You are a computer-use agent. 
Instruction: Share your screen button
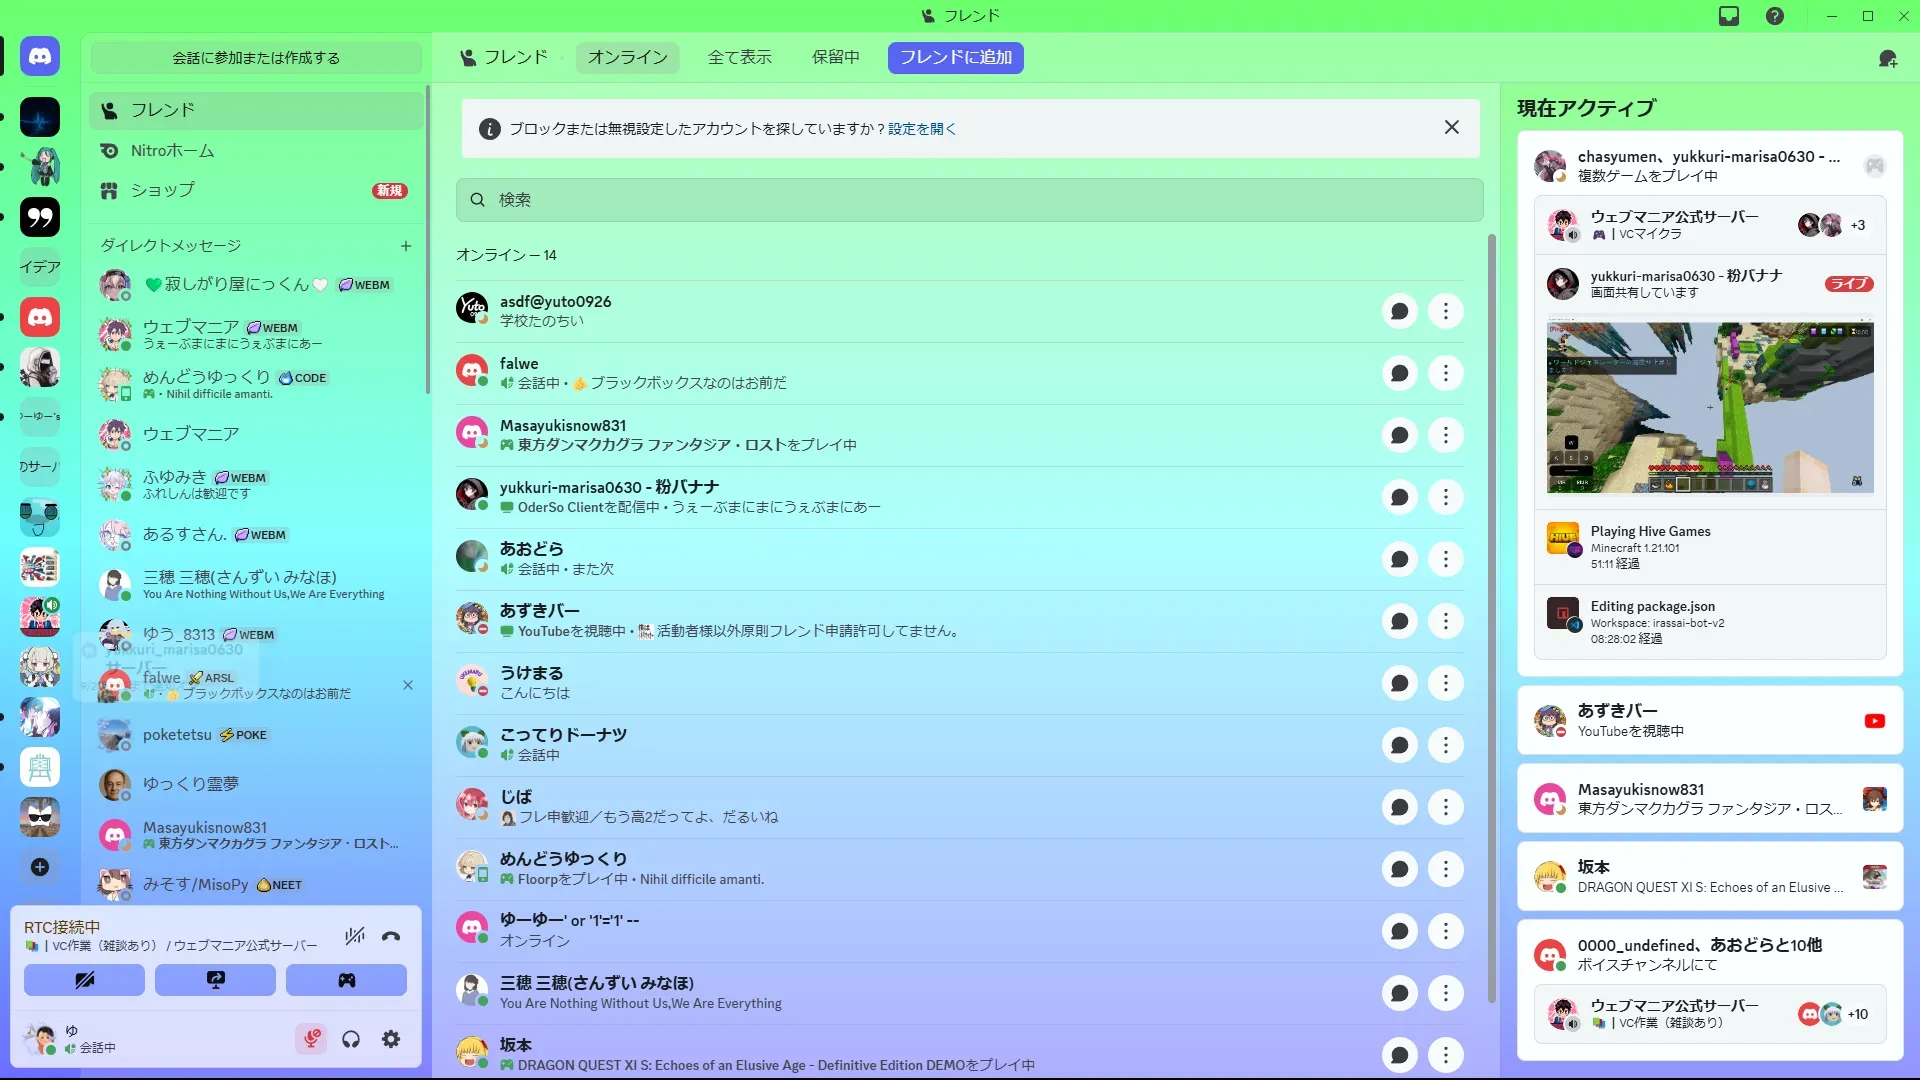[215, 980]
